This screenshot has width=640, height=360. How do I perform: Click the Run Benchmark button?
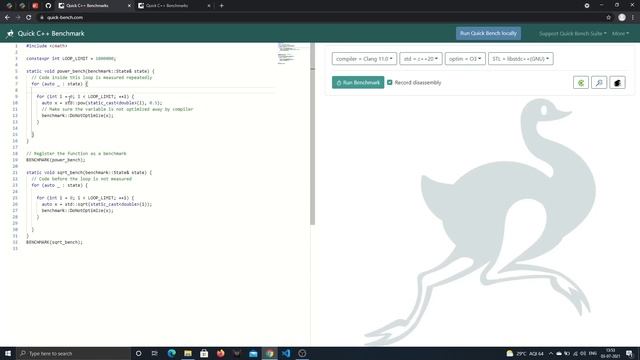pyautogui.click(x=358, y=82)
